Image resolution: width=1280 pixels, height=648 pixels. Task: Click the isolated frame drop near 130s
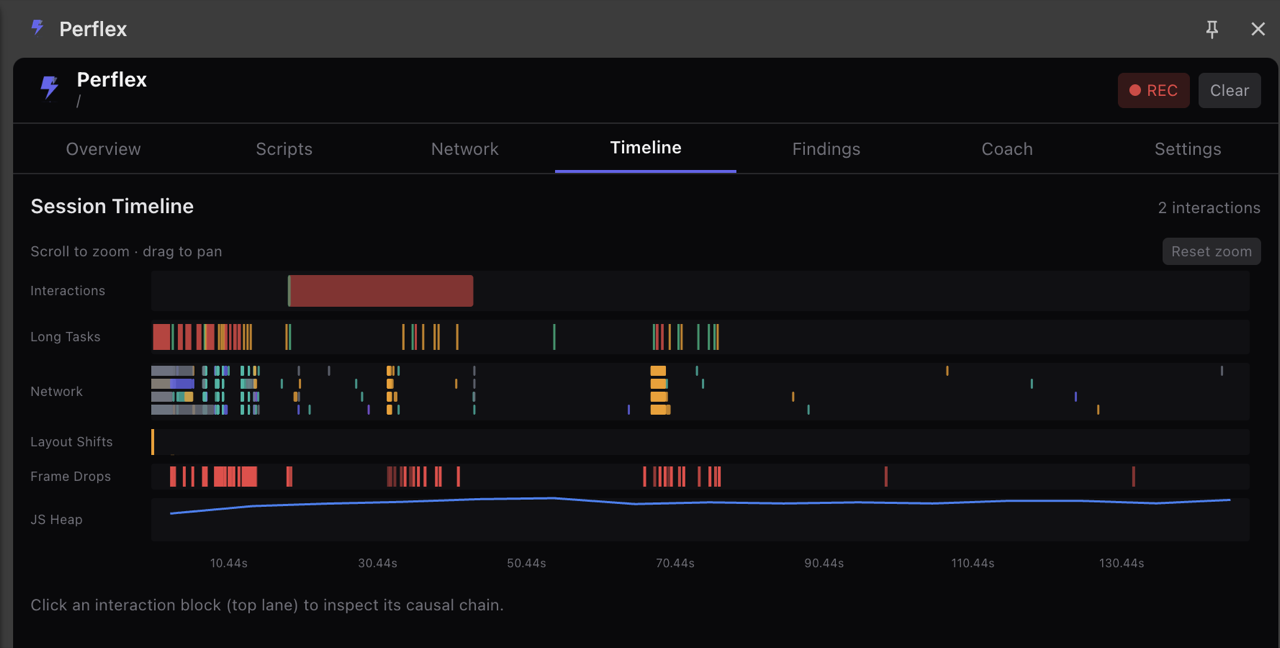1133,476
